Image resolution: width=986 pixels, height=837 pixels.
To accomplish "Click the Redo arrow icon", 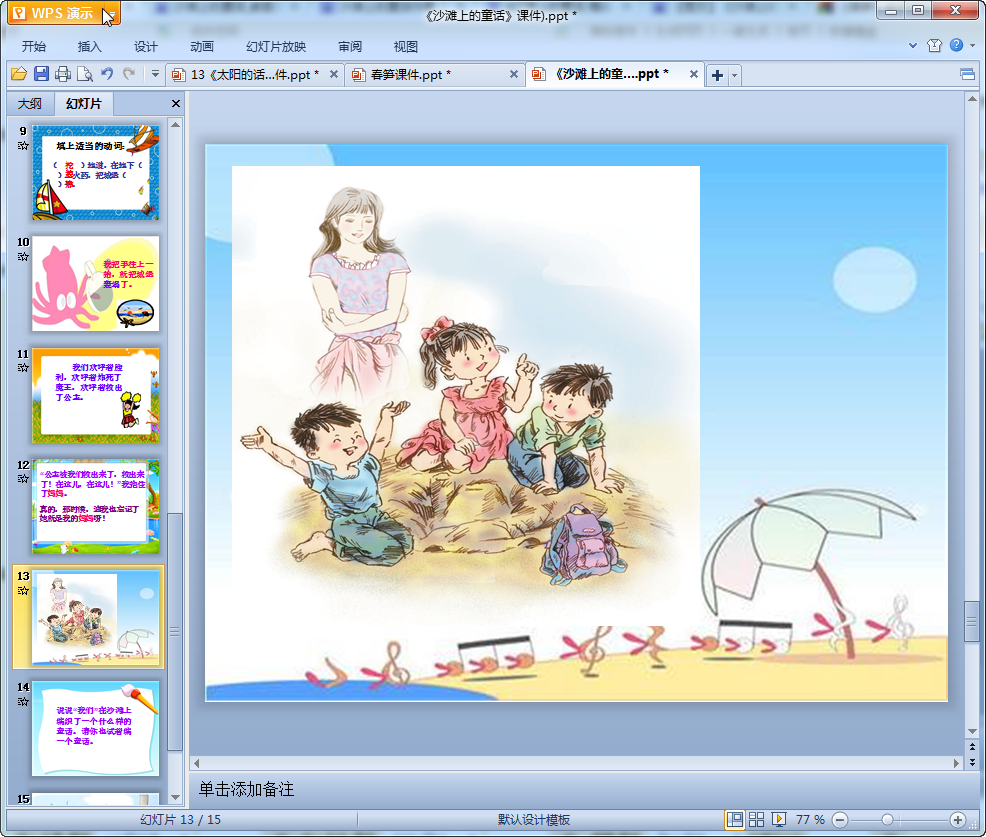I will click(129, 74).
